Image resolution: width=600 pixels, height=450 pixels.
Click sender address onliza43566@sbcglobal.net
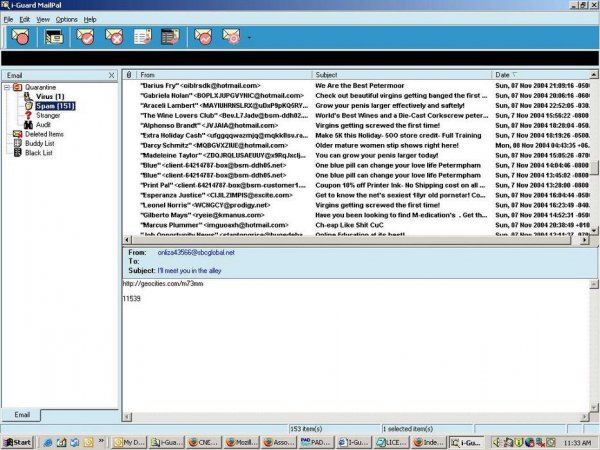click(x=196, y=253)
